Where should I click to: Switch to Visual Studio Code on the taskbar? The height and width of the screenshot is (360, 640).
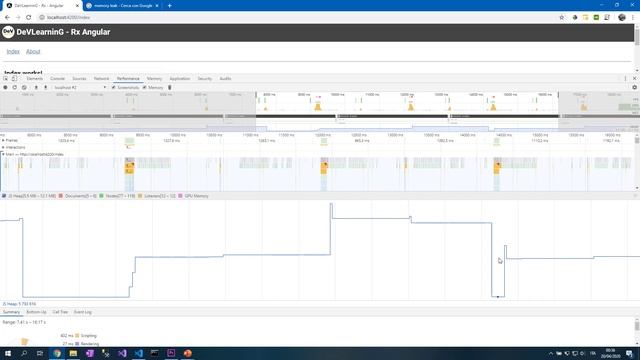[138, 353]
